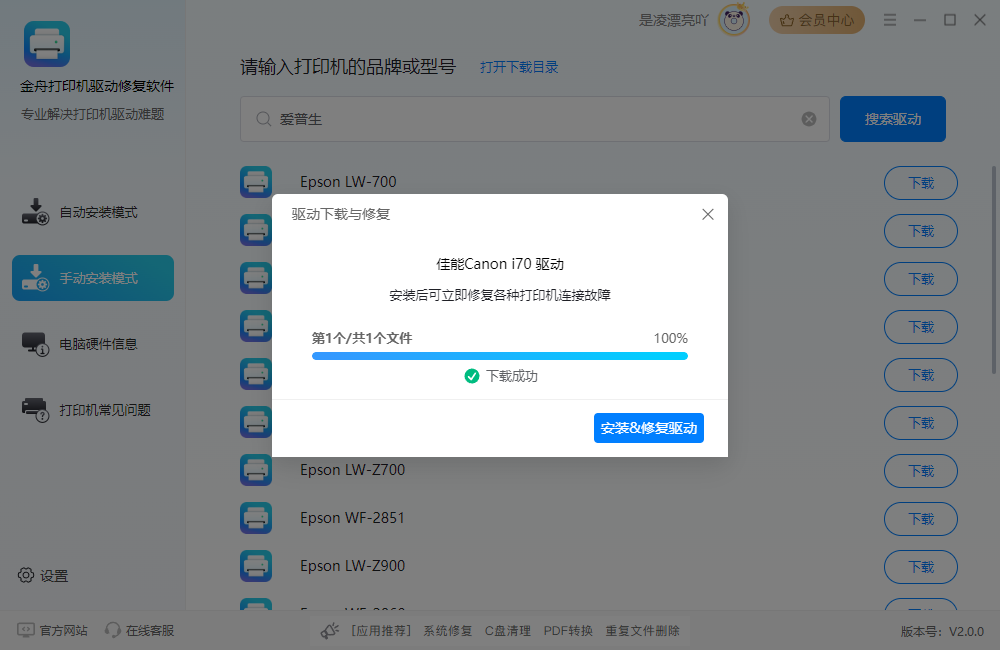Download the Epson LW-Z700 driver
This screenshot has height=650, width=1000.
(x=920, y=471)
